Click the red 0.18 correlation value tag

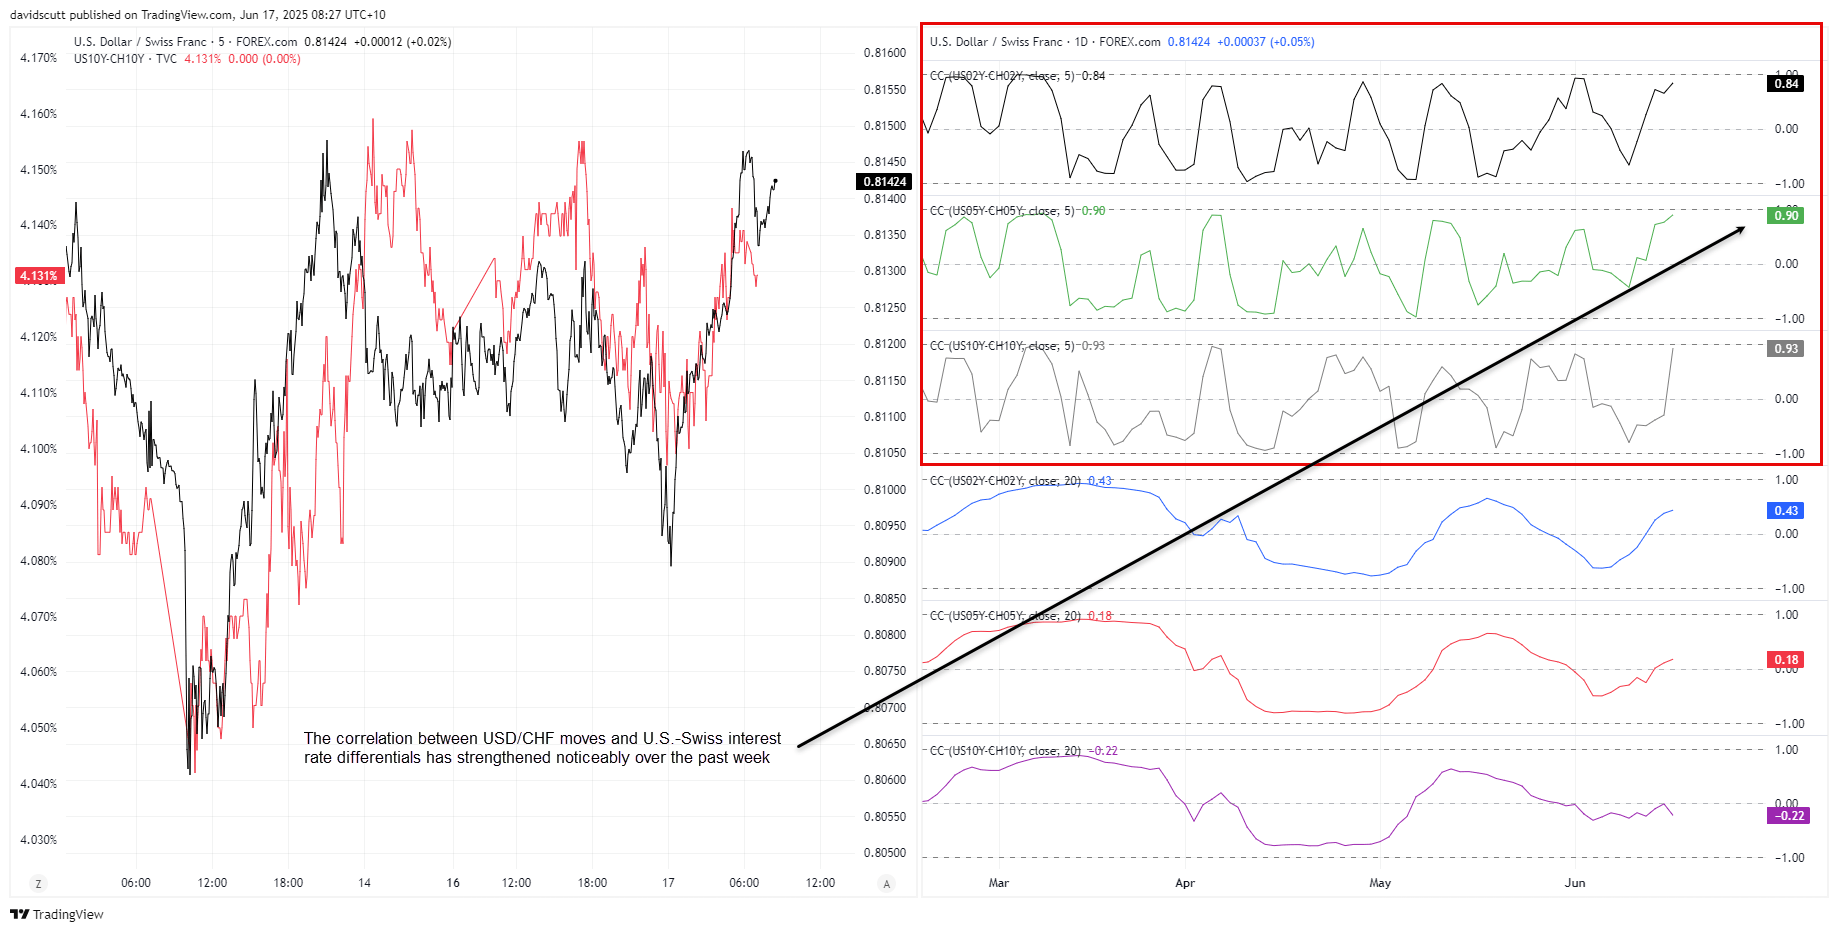[1786, 660]
